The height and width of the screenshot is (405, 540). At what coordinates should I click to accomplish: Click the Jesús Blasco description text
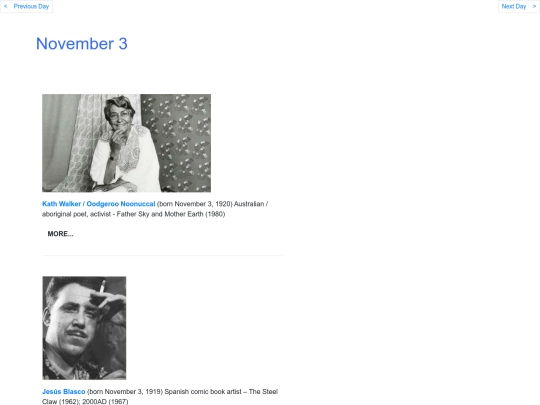pos(160,396)
